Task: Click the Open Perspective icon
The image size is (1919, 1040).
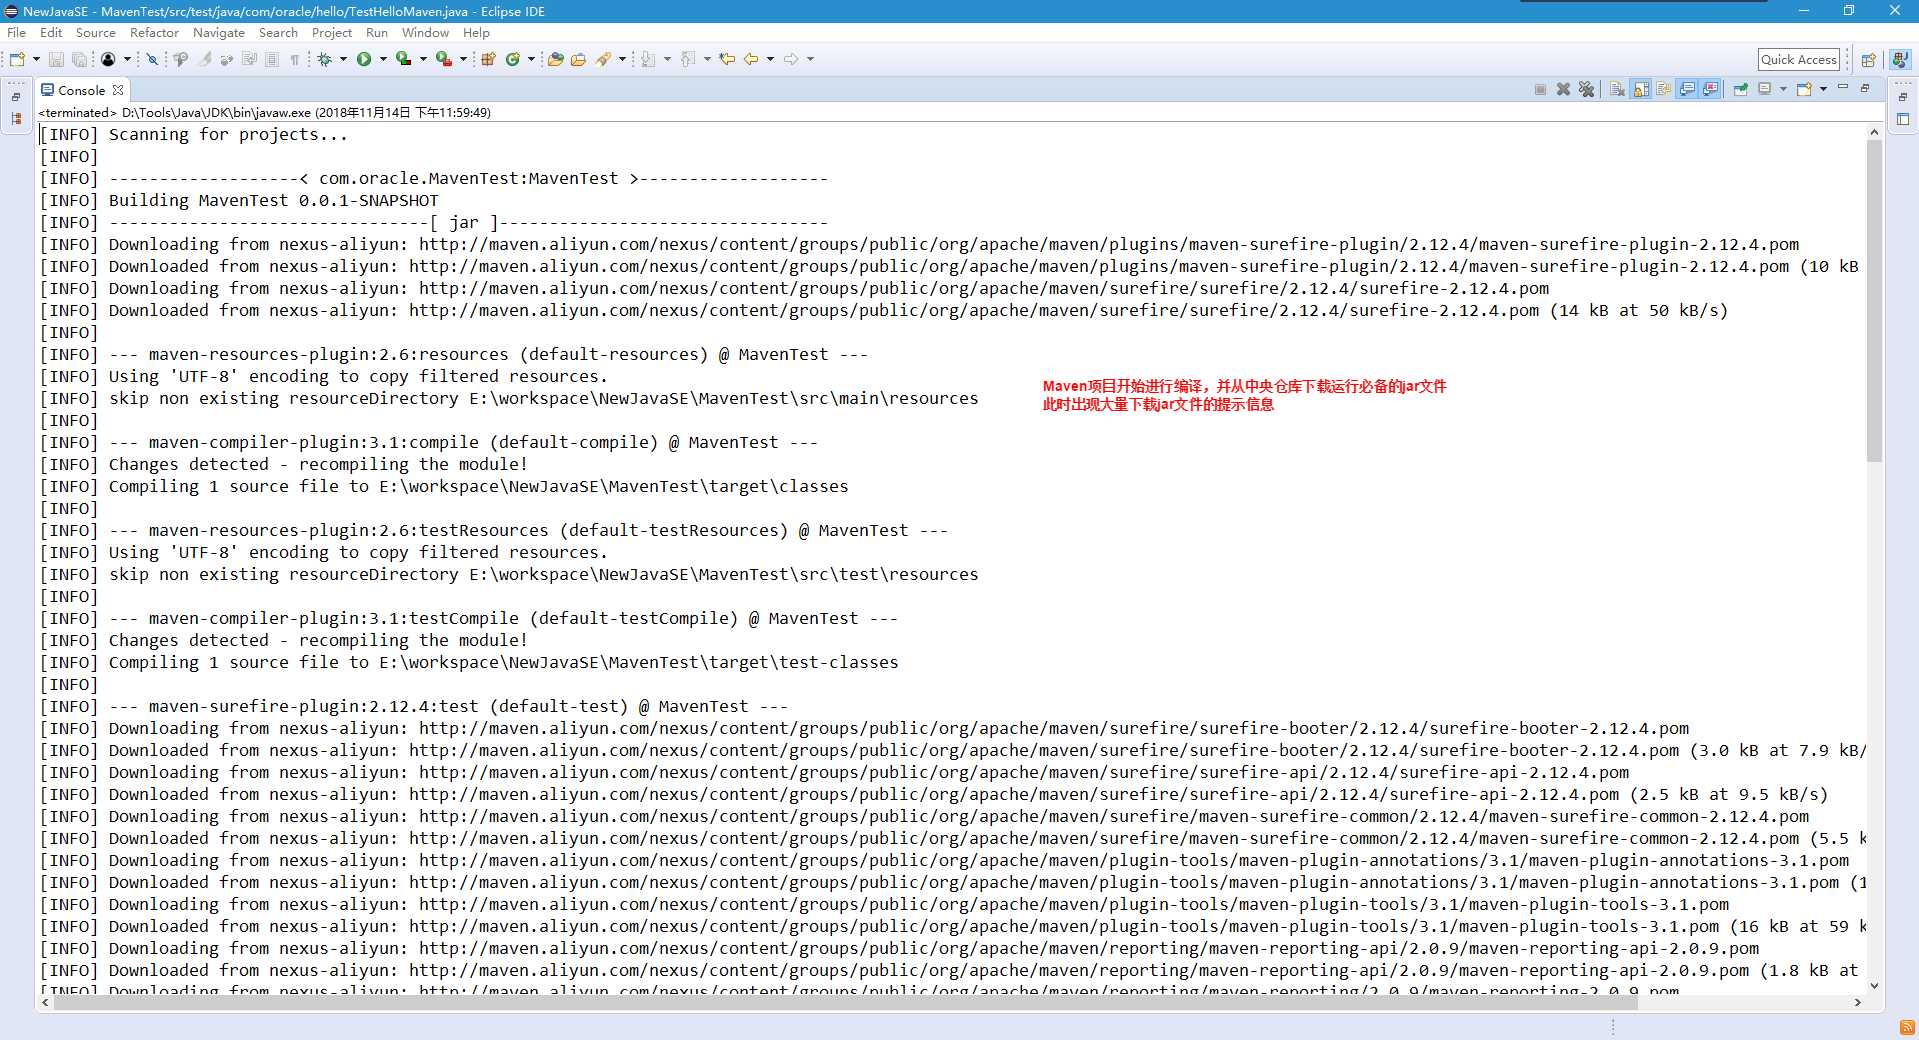Action: tap(1868, 59)
